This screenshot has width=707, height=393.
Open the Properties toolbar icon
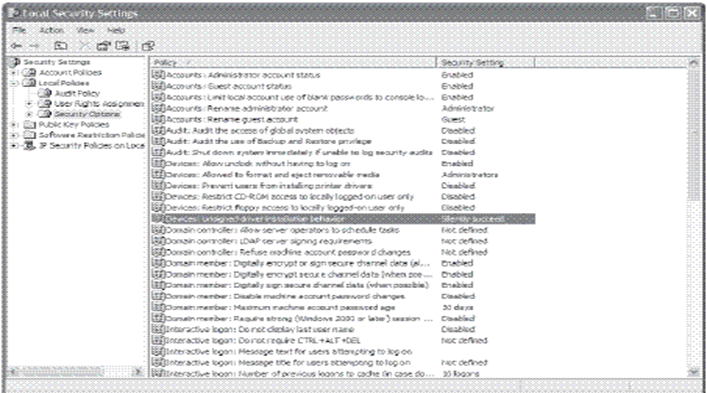coord(104,46)
